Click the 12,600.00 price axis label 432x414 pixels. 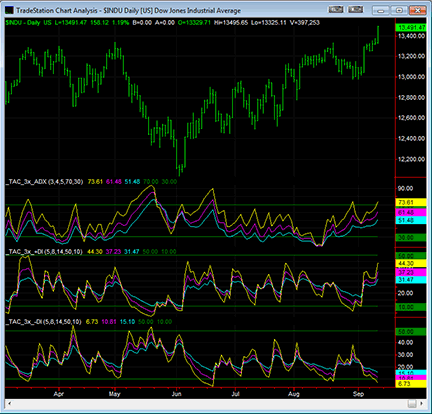(x=411, y=118)
